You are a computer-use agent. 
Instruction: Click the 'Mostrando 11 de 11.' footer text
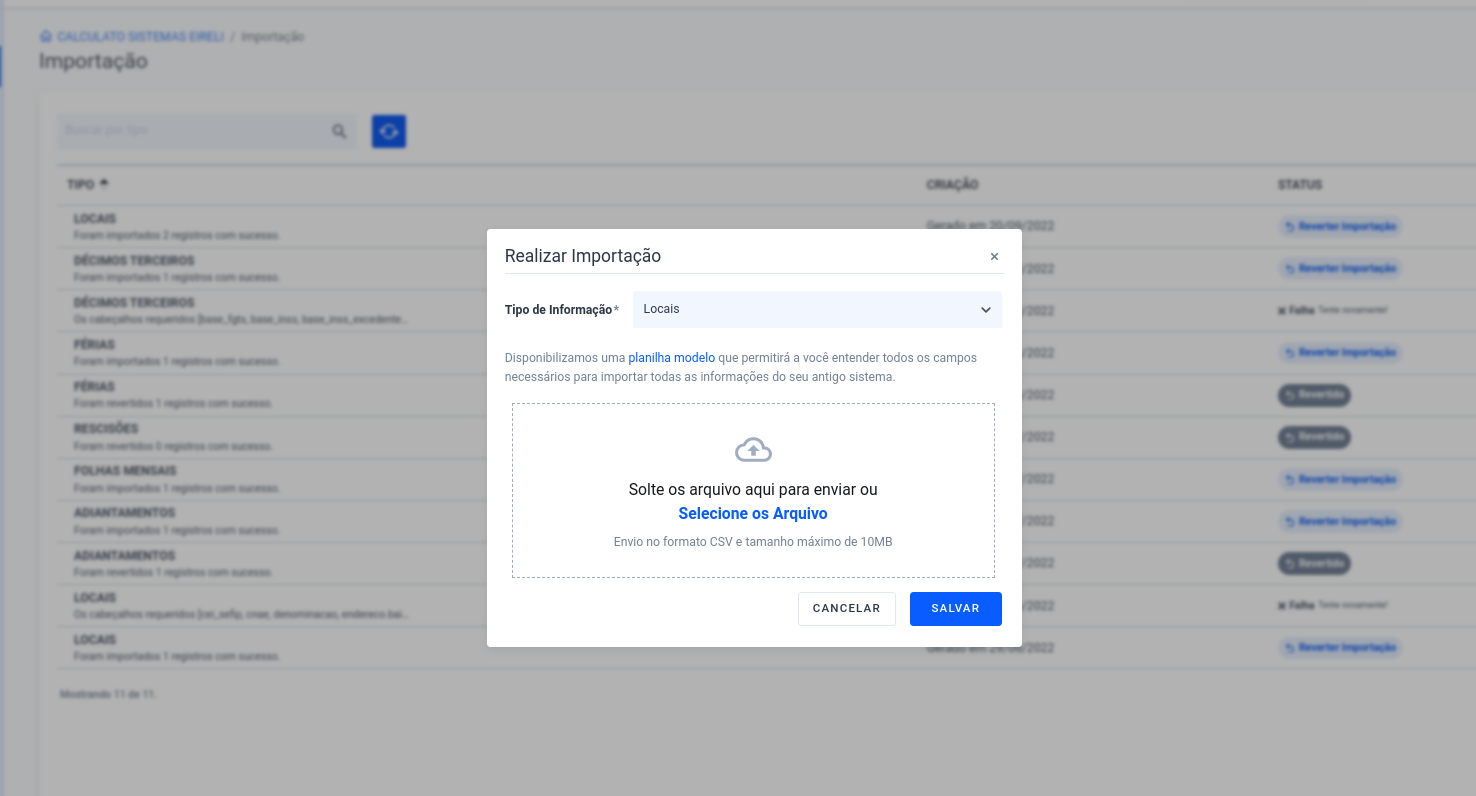108,694
